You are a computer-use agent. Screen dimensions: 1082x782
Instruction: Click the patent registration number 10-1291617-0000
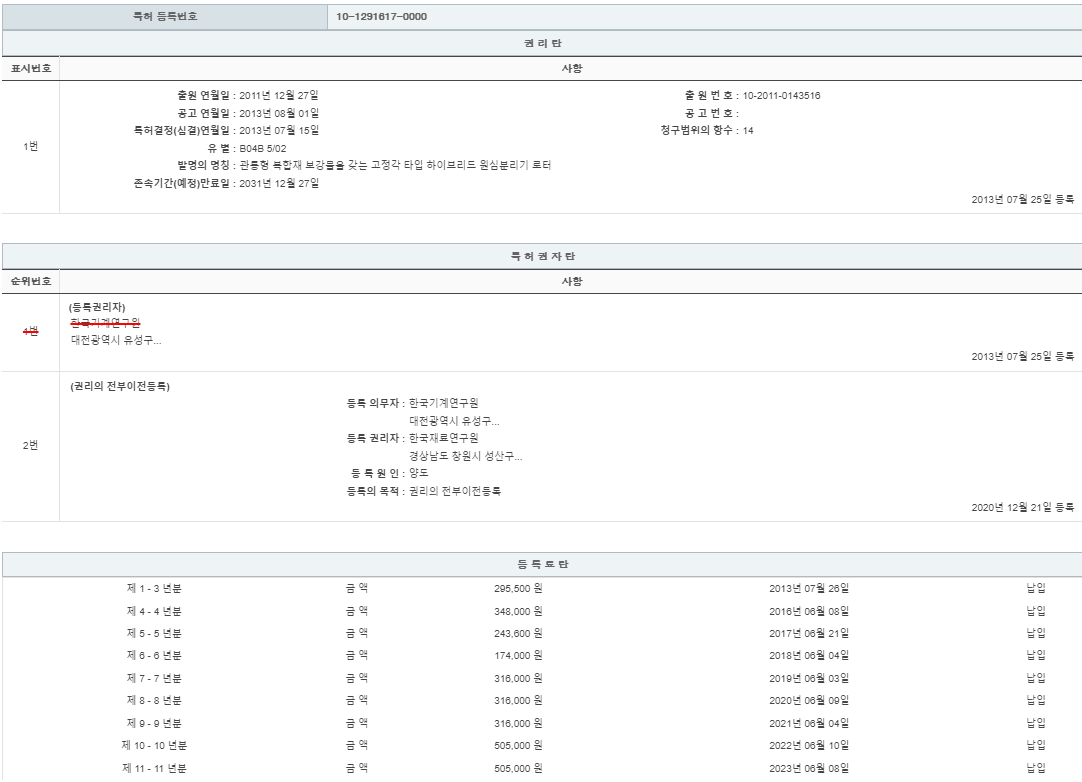pos(382,17)
